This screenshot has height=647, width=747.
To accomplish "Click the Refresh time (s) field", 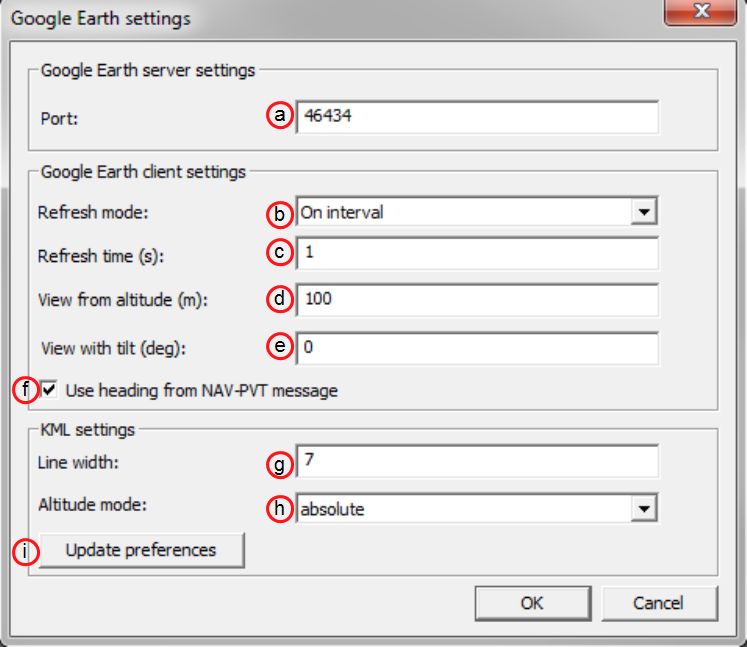I will (x=477, y=253).
